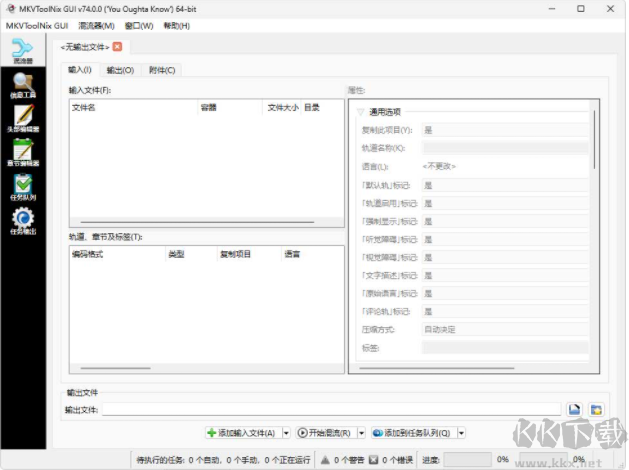Open the 混流器(M) menu

[96, 26]
